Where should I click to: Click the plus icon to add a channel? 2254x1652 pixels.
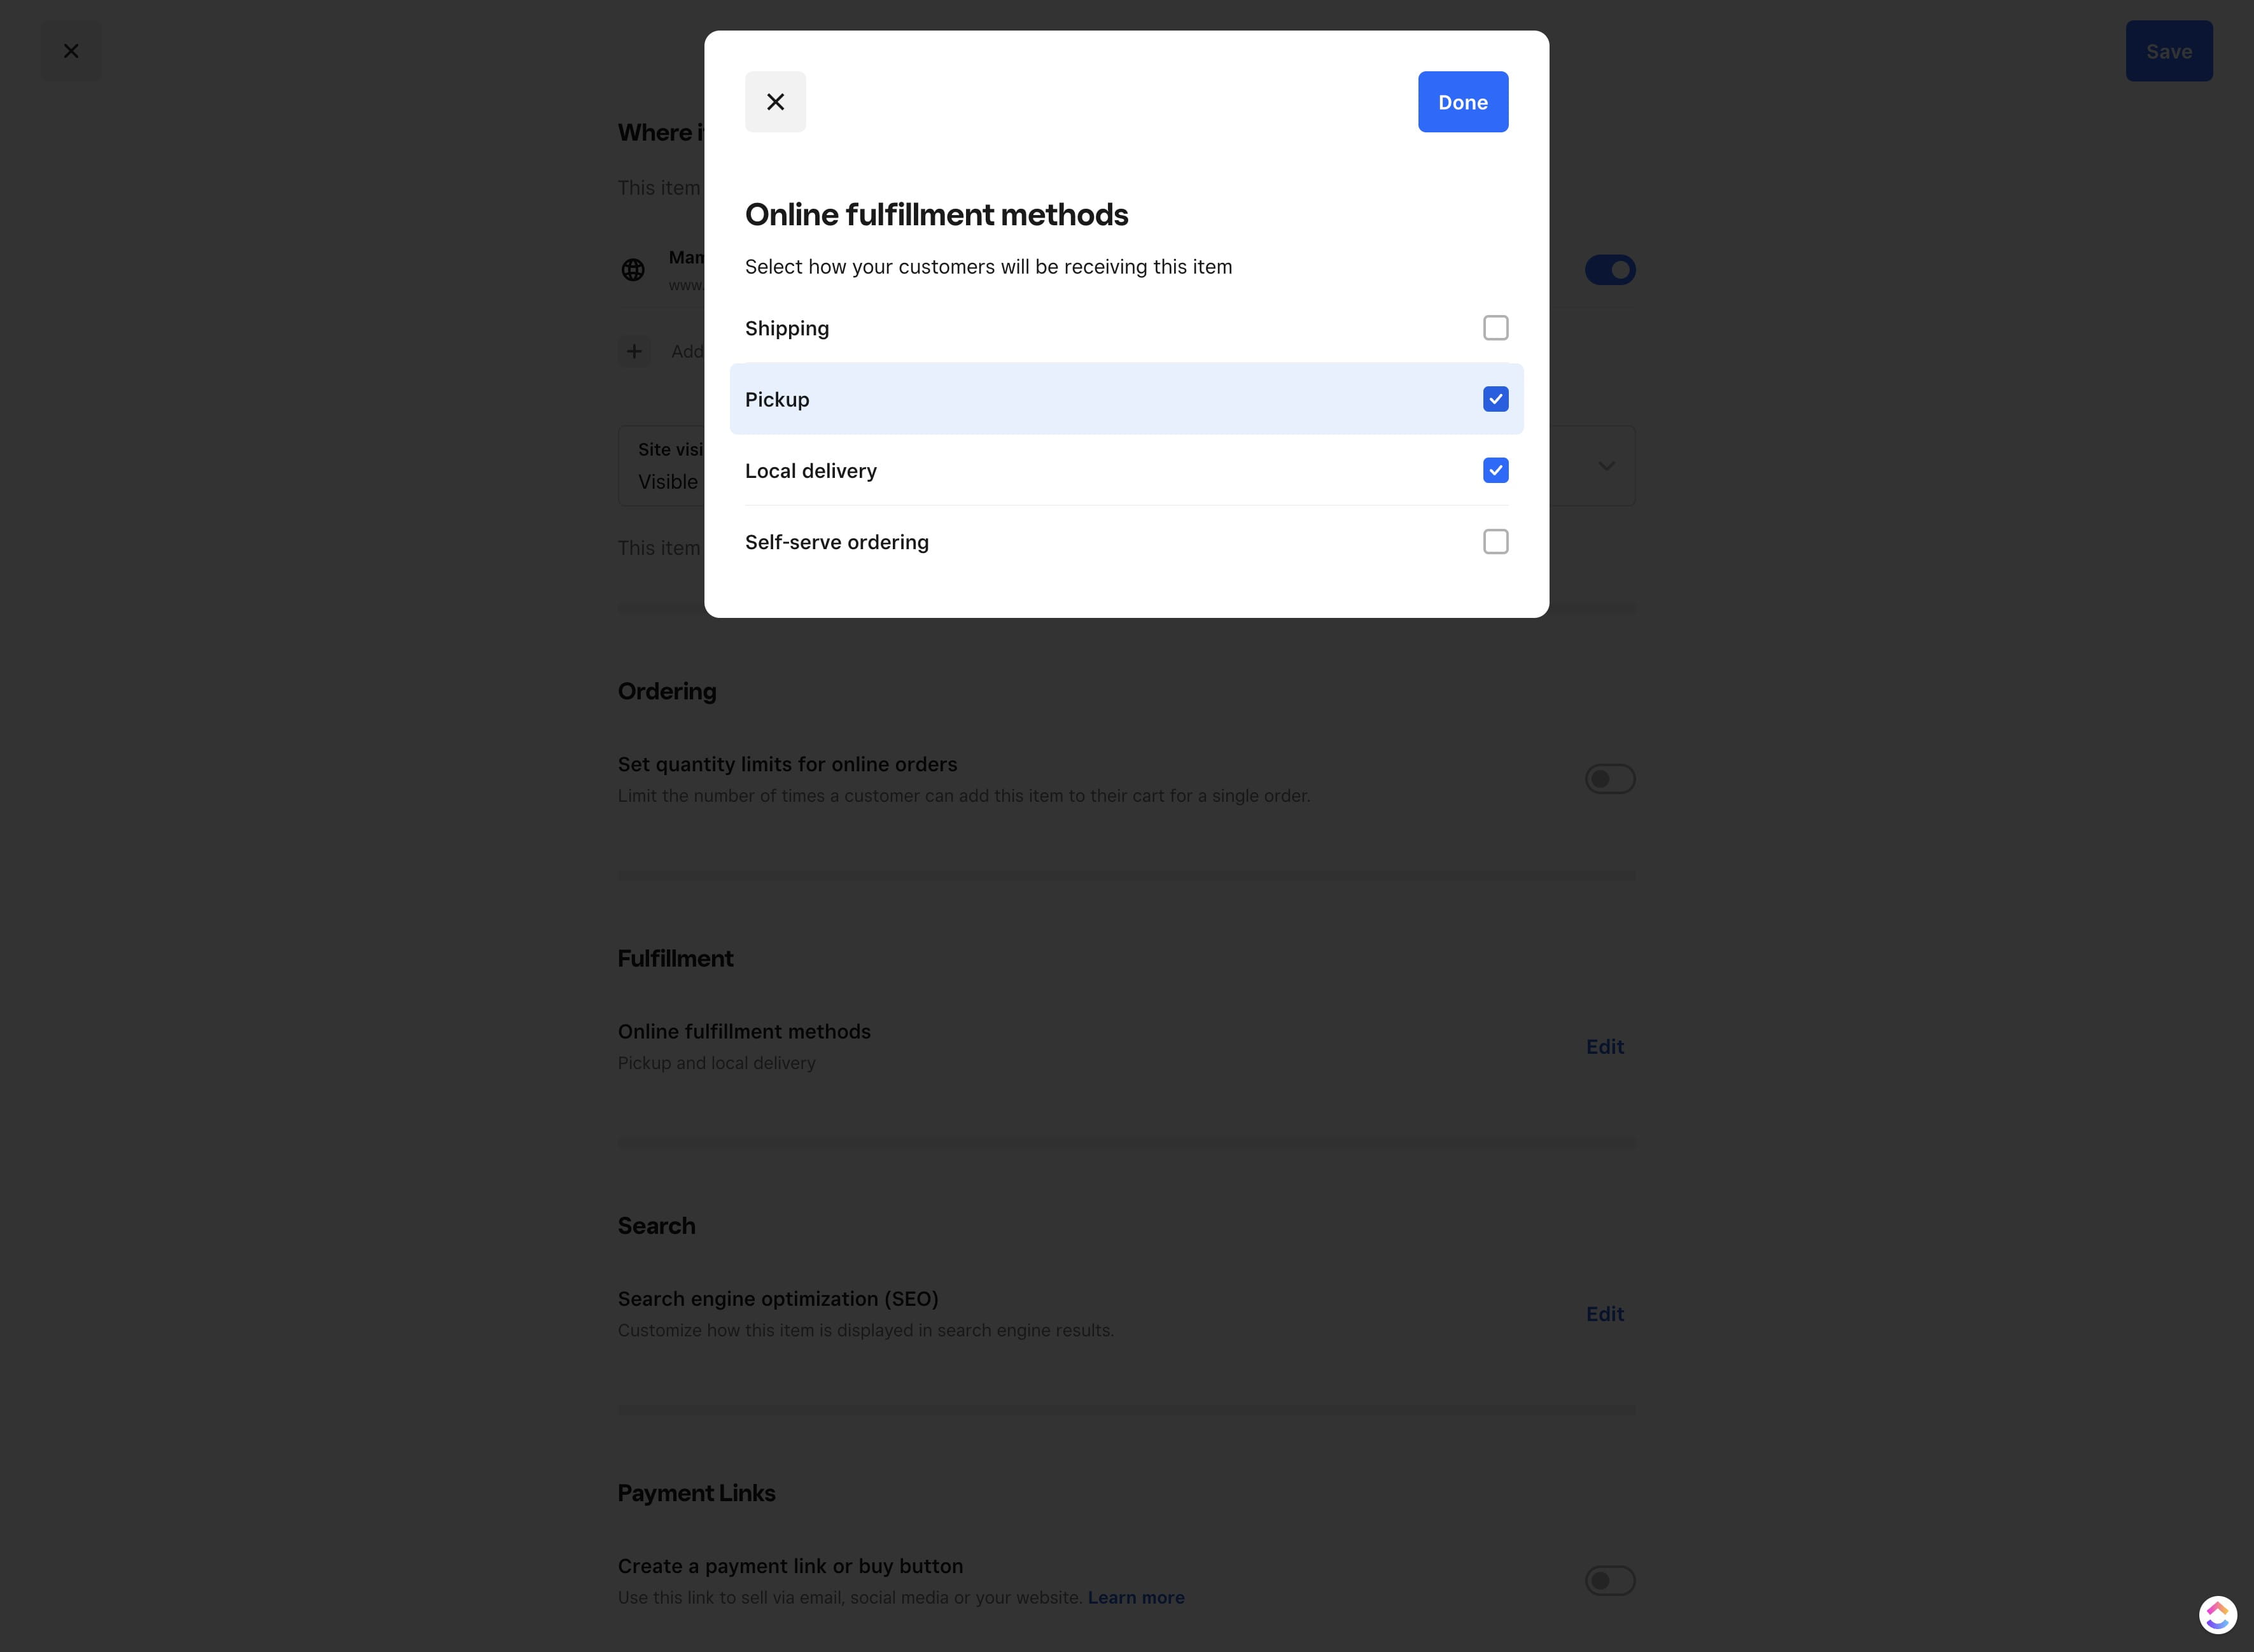pyautogui.click(x=634, y=351)
